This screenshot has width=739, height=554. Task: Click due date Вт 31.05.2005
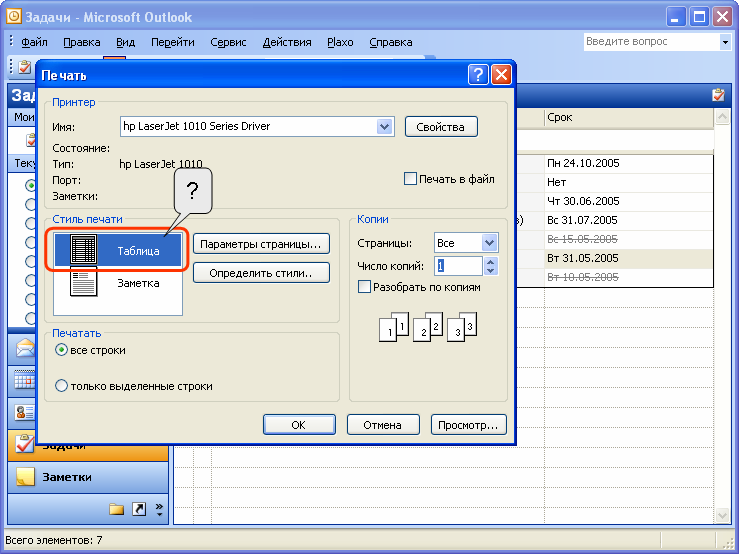click(582, 258)
